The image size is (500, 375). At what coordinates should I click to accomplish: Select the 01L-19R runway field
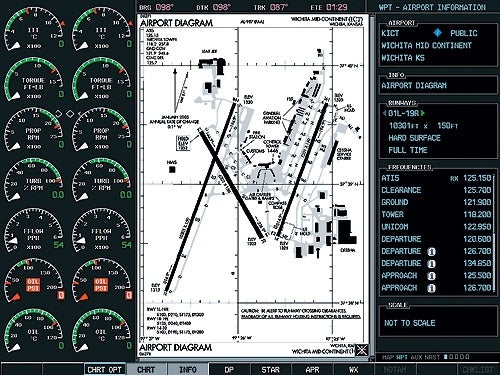404,113
